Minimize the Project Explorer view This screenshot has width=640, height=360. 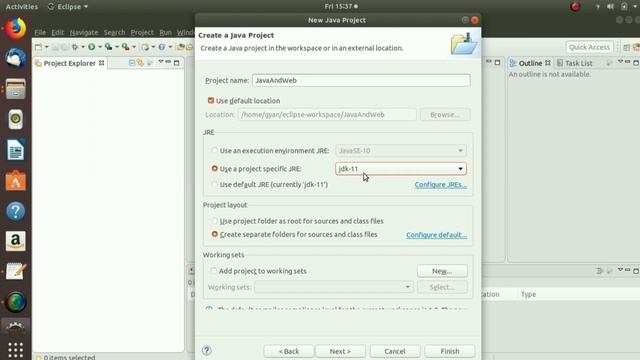pyautogui.click(x=168, y=62)
